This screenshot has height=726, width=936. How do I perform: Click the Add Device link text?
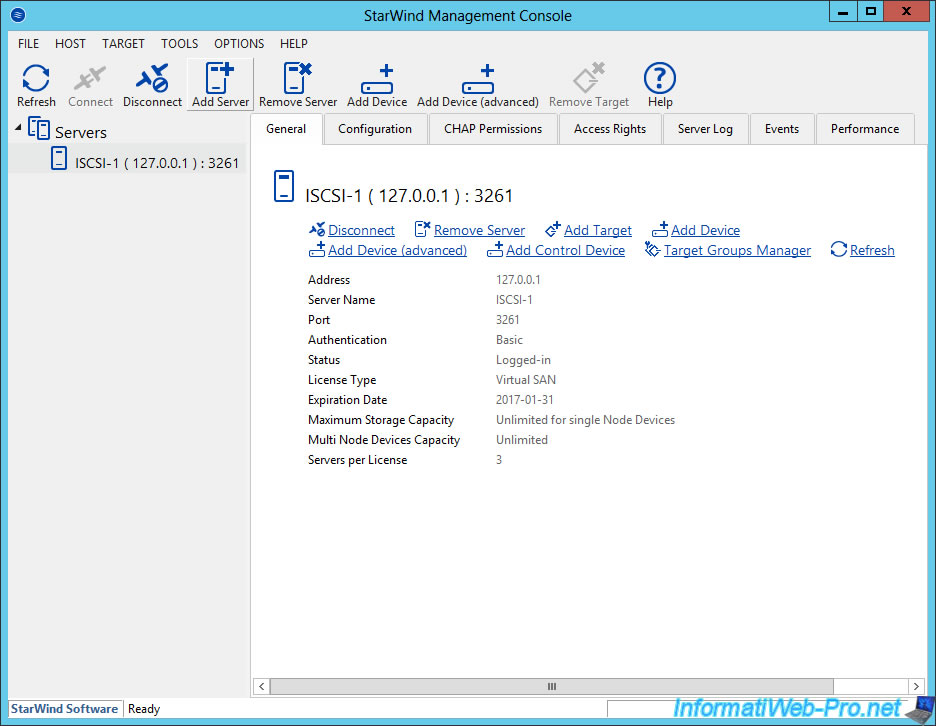[x=705, y=230]
